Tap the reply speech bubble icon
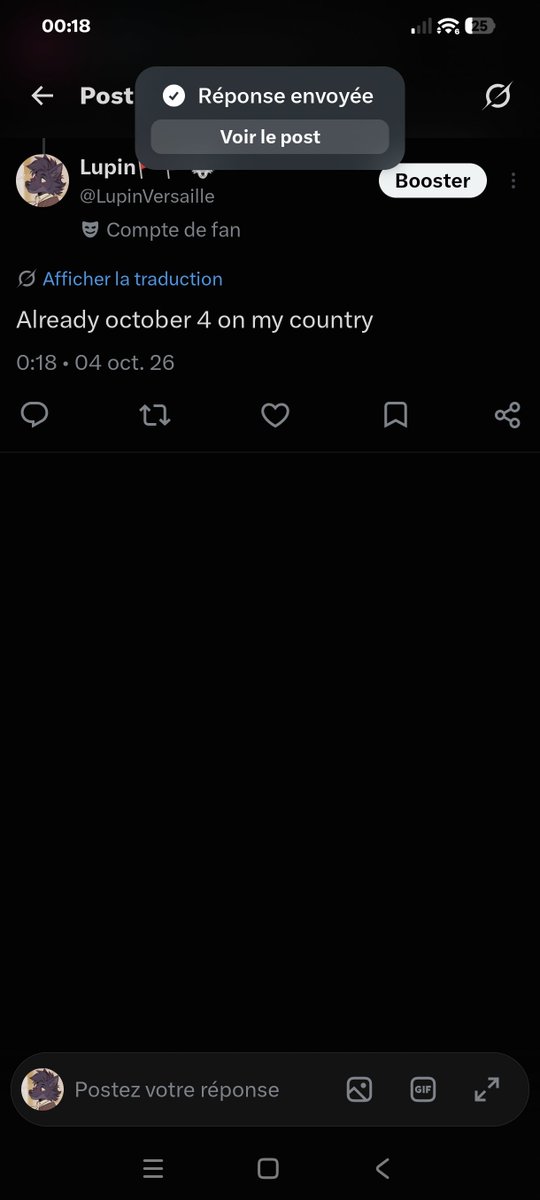 pos(35,414)
